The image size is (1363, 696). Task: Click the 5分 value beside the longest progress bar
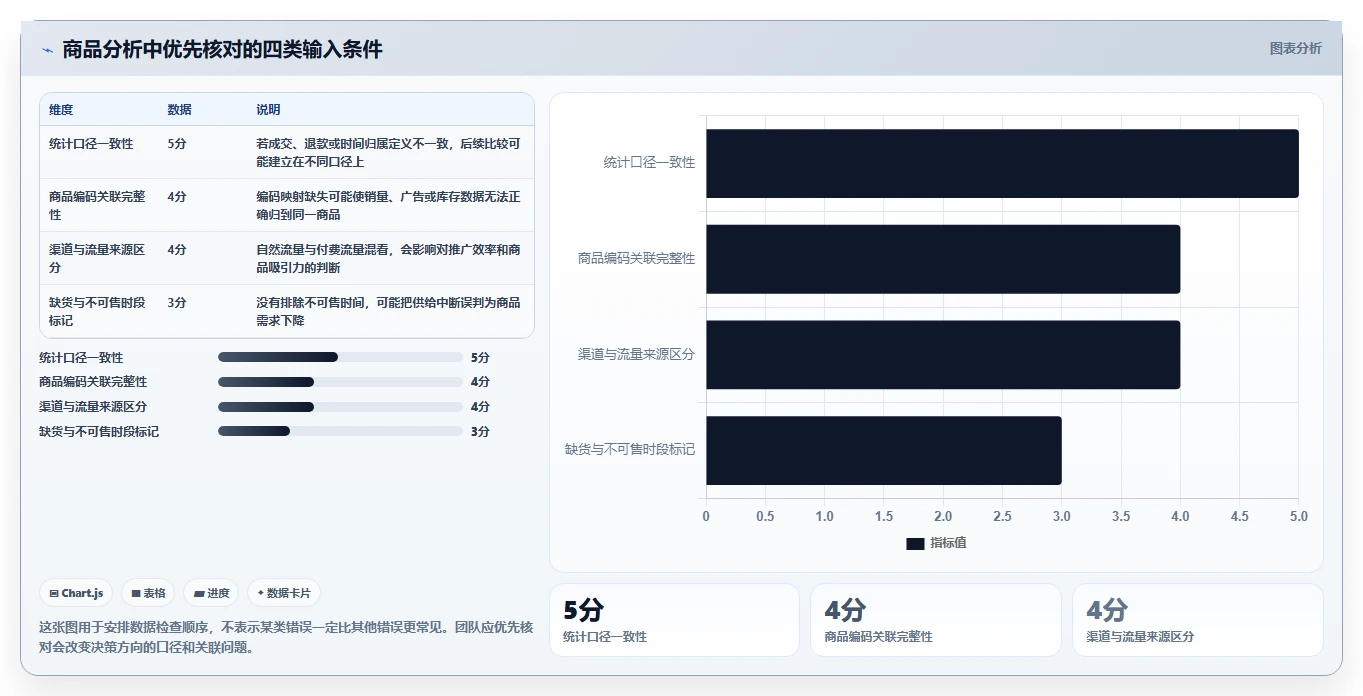point(480,358)
